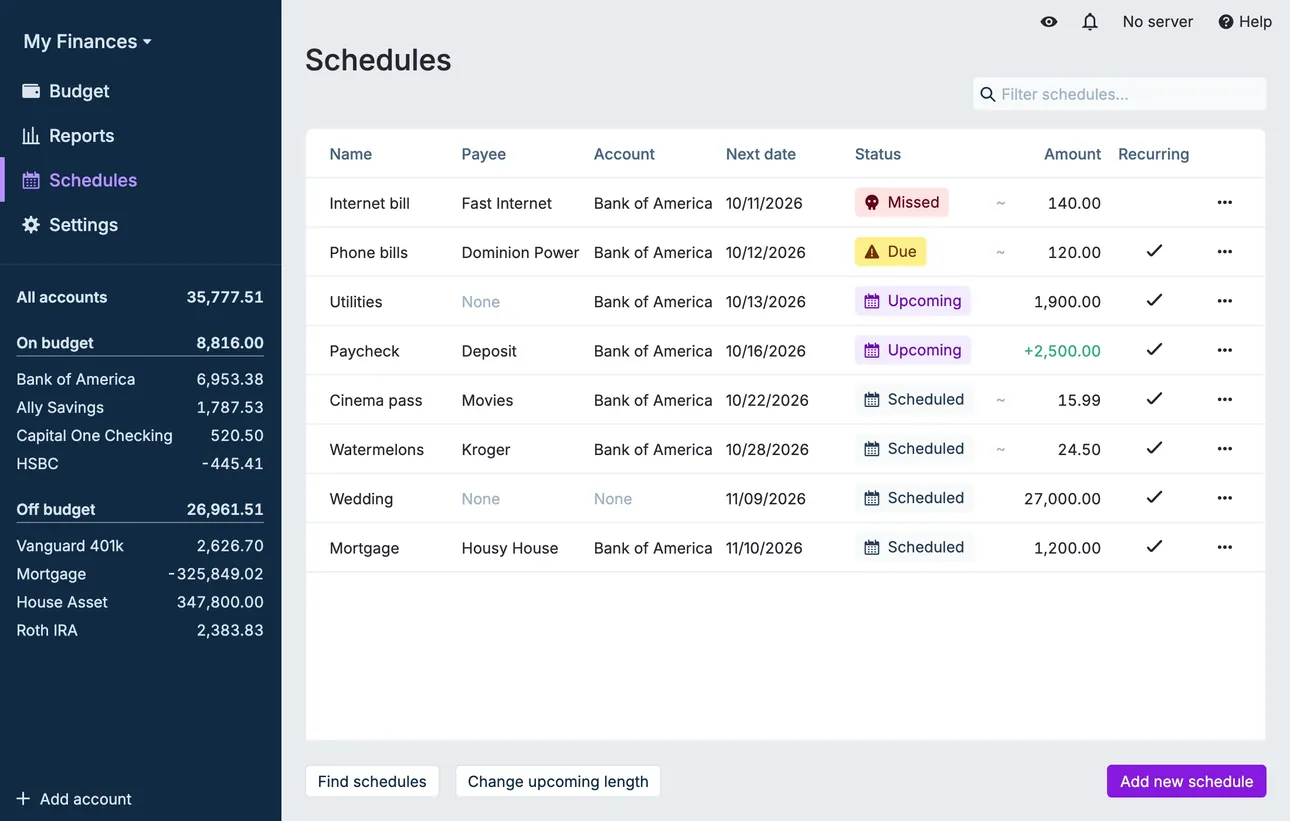
Task: Click the +2,500.00 amount cell
Action: coord(1062,351)
